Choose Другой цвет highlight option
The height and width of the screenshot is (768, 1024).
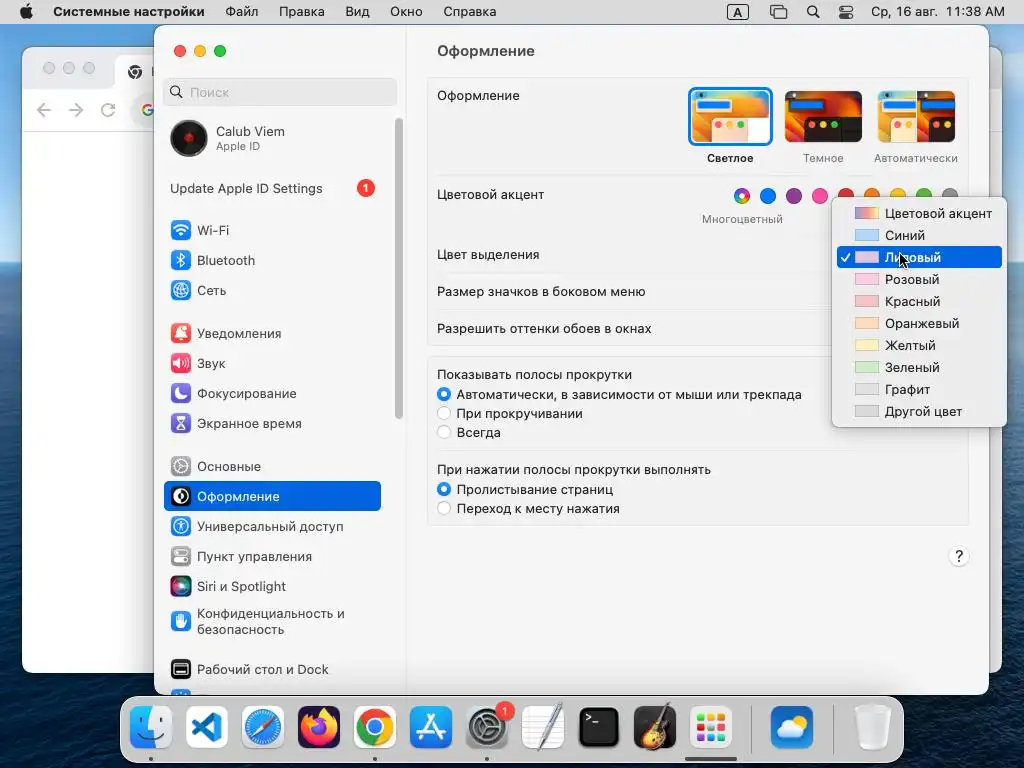[x=919, y=411]
